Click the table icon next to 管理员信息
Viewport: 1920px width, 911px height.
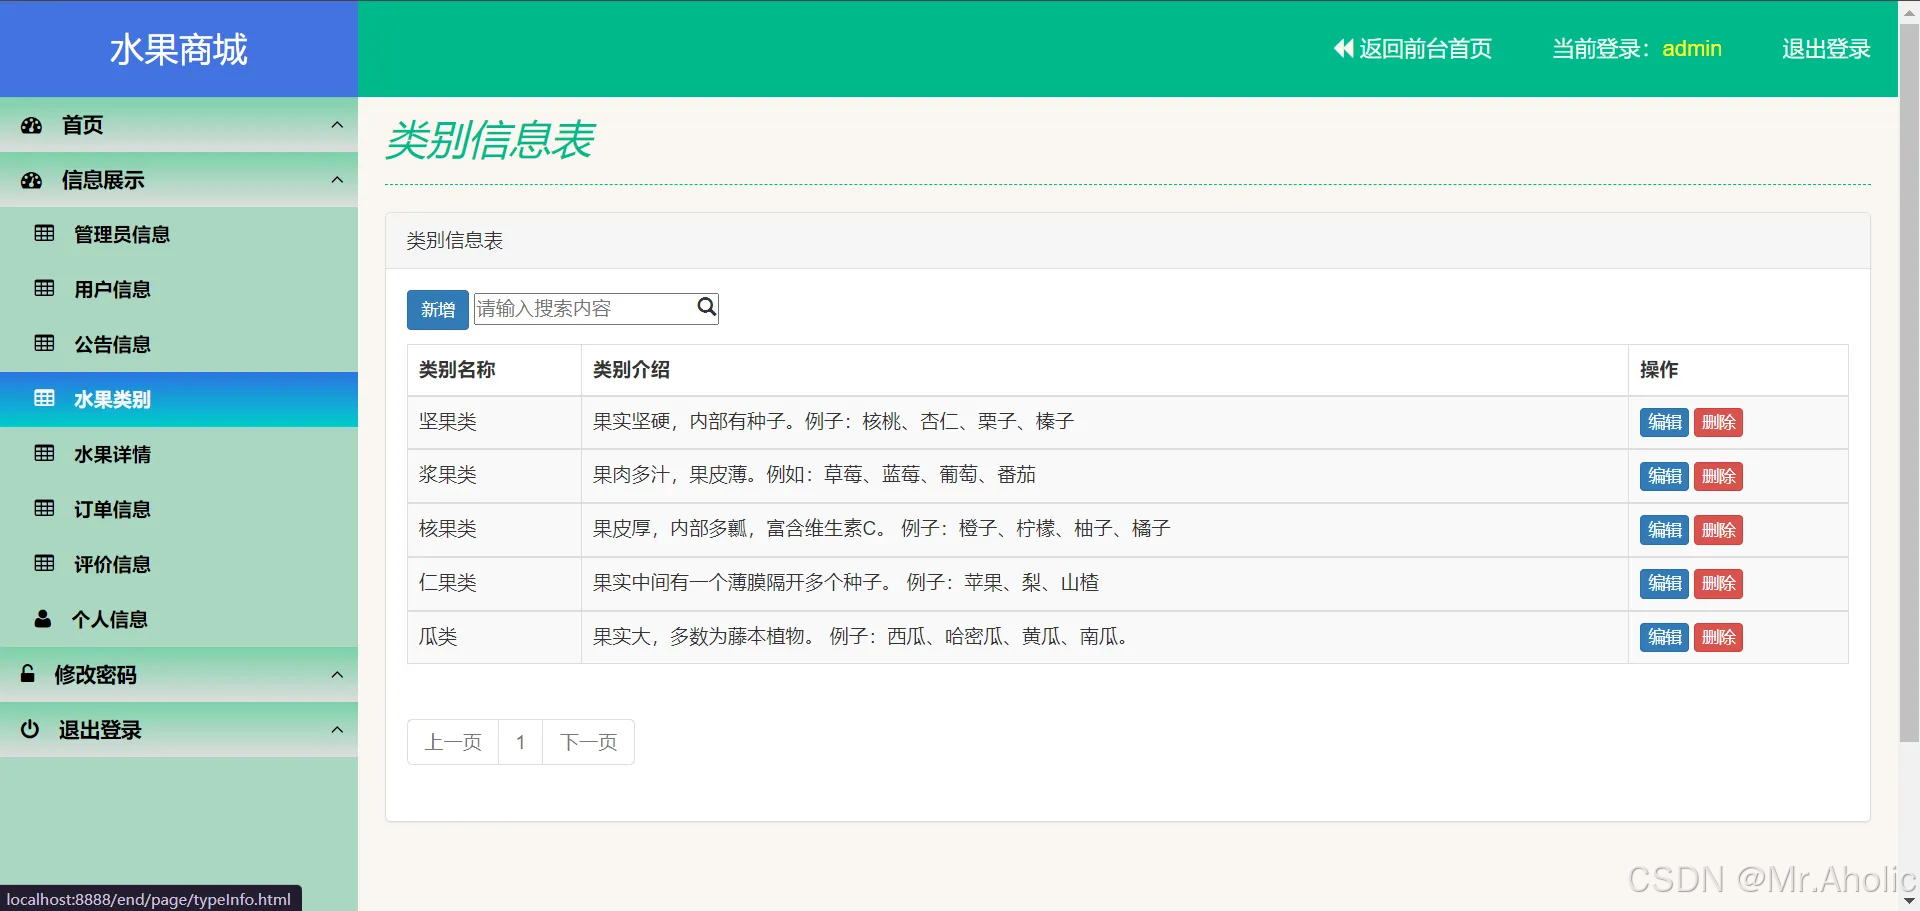(45, 234)
